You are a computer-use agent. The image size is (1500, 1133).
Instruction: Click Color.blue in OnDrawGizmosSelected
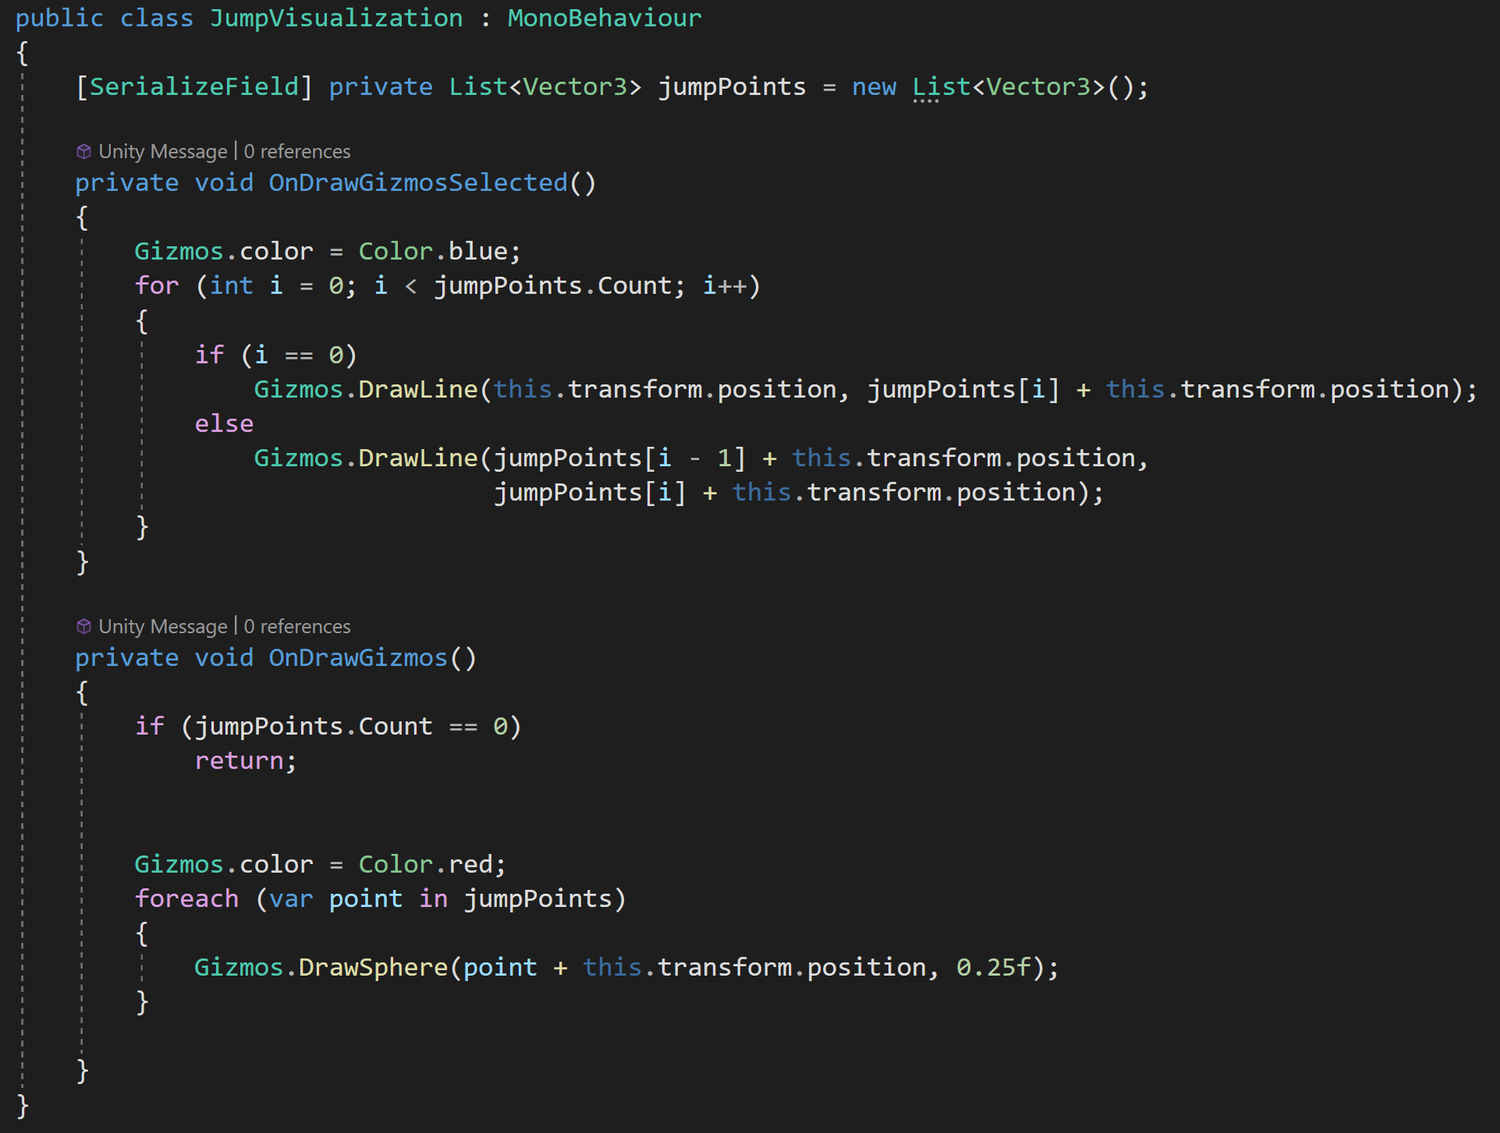[434, 251]
